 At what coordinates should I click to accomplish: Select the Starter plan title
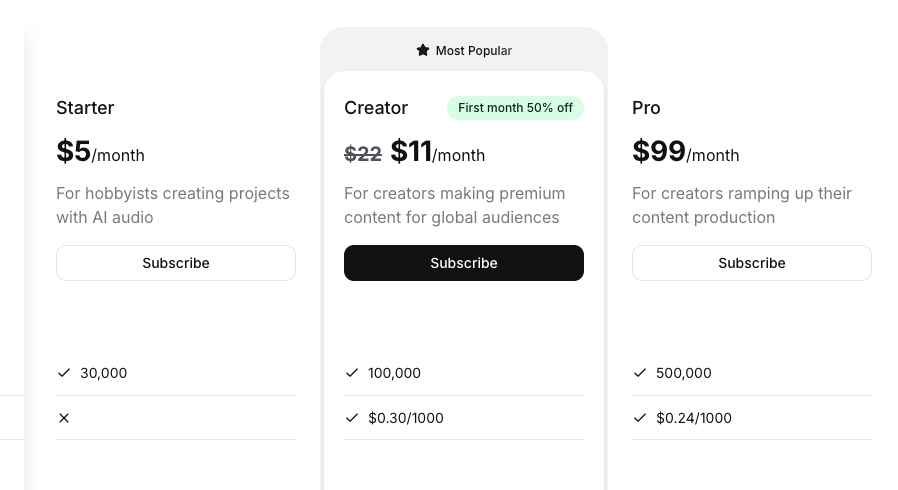[85, 108]
